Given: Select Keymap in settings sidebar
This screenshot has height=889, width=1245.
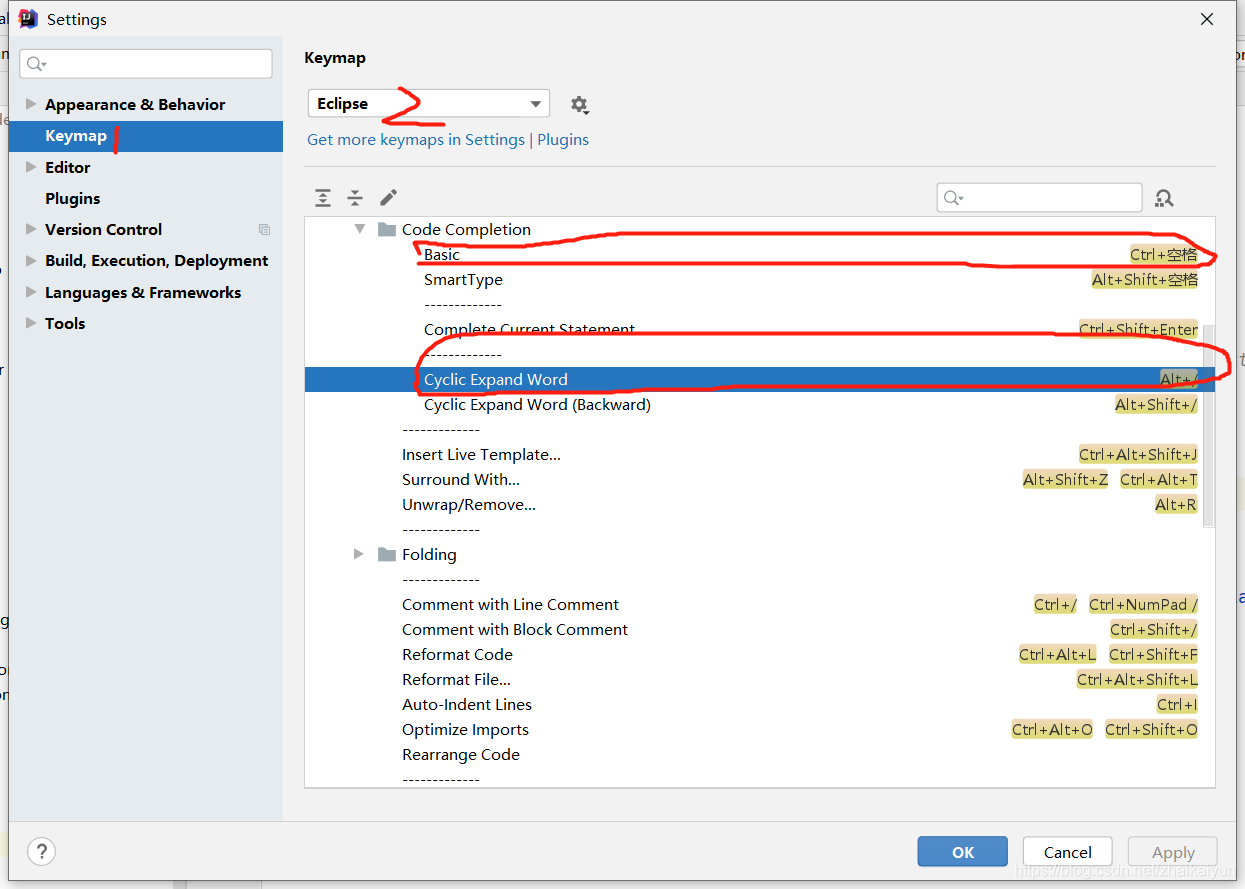Looking at the screenshot, I should coord(146,136).
